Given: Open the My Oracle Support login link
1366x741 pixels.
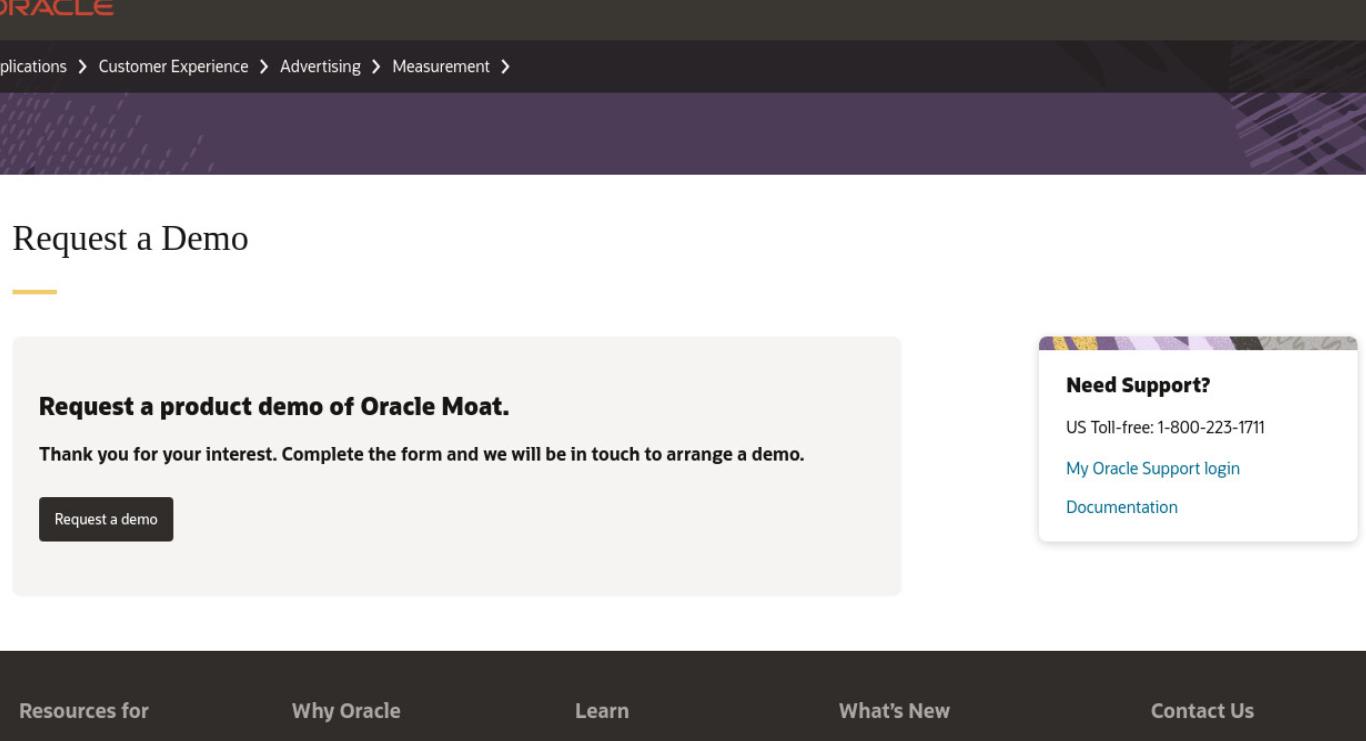Looking at the screenshot, I should tap(1153, 468).
